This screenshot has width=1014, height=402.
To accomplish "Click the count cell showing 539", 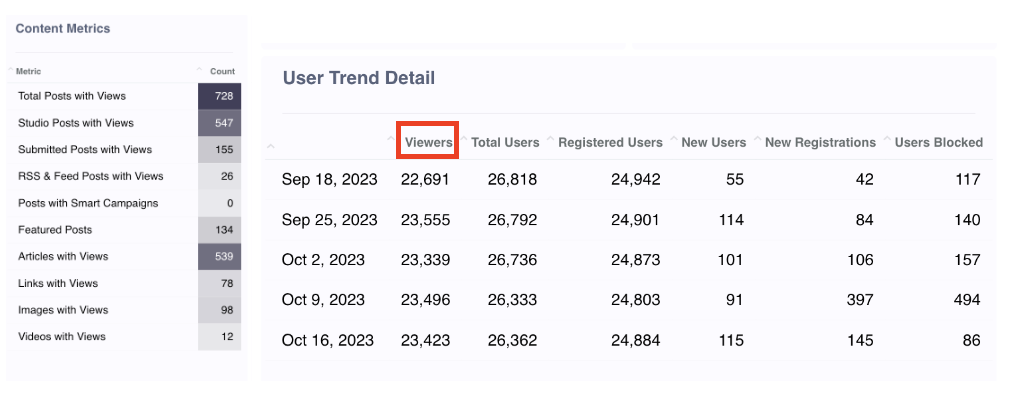I will [220, 256].
